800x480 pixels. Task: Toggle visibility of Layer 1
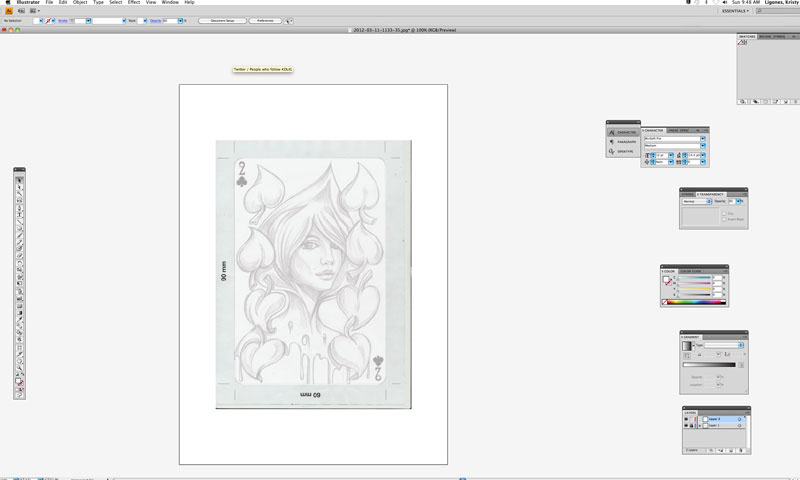pyautogui.click(x=686, y=425)
